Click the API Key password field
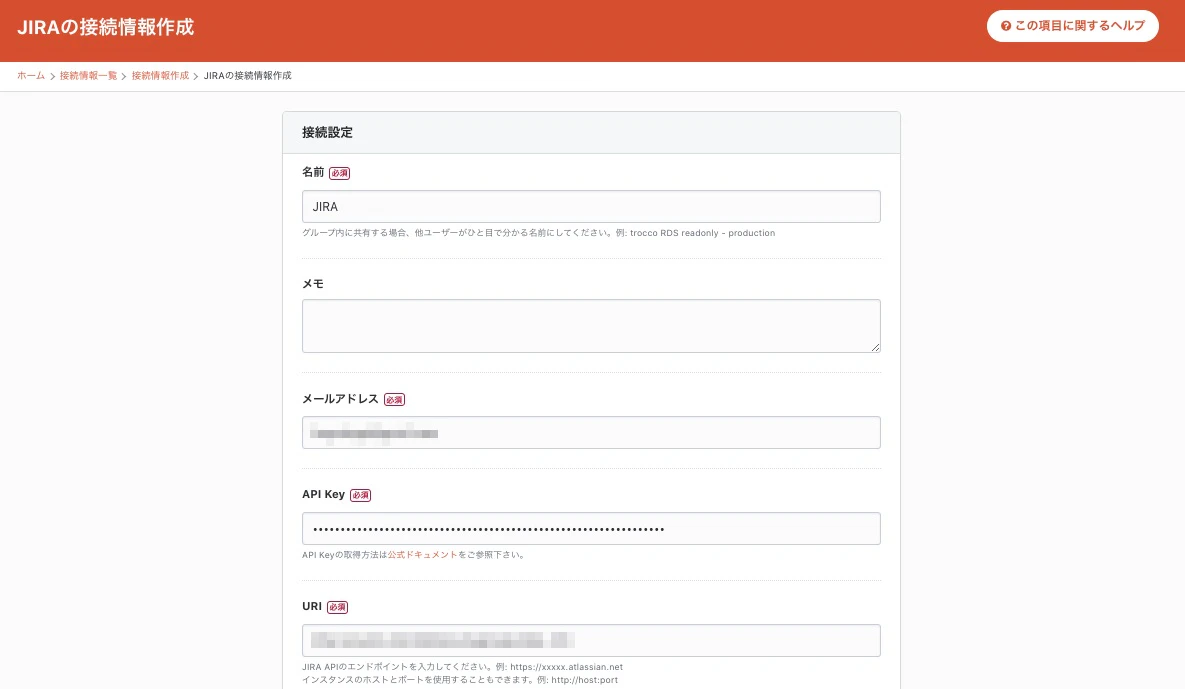 coord(591,529)
